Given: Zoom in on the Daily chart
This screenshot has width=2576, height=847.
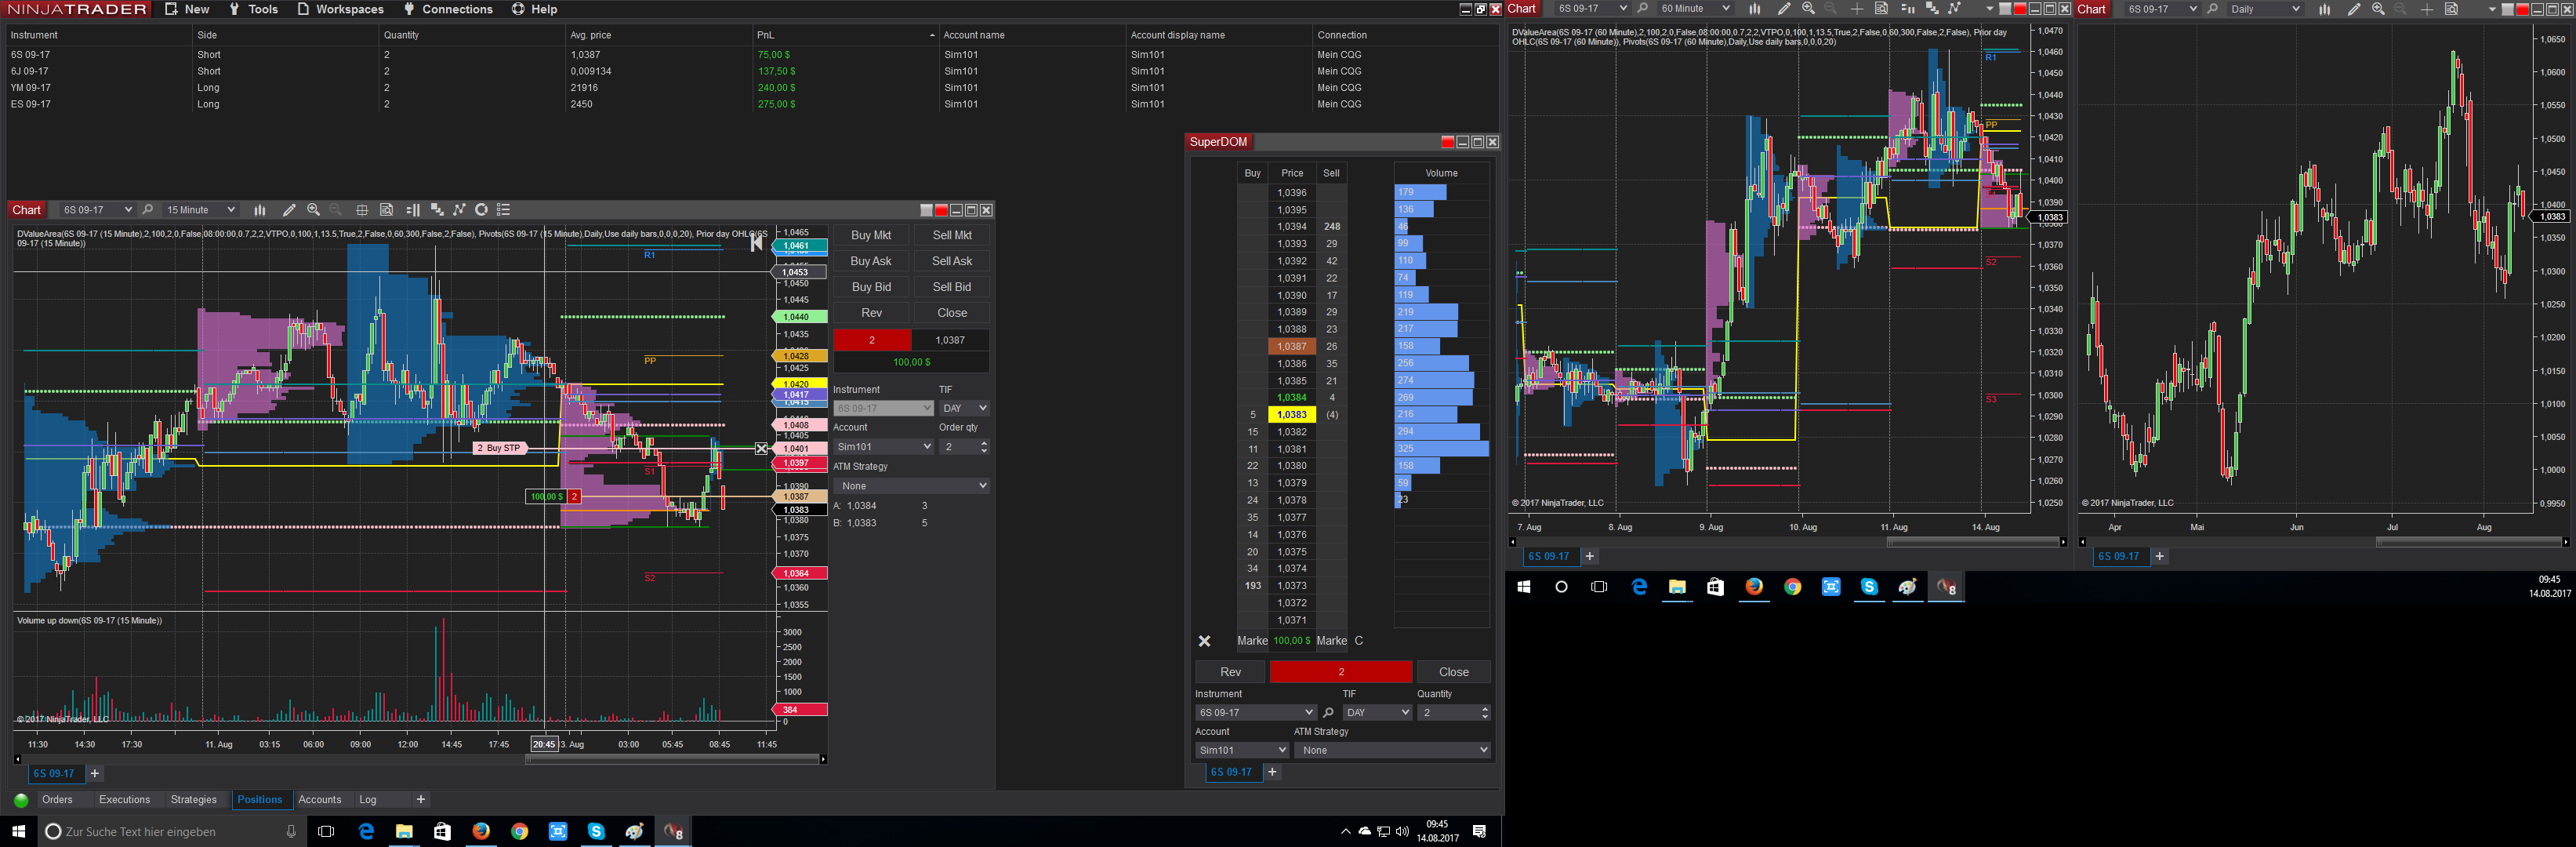Looking at the screenshot, I should pyautogui.click(x=2378, y=9).
